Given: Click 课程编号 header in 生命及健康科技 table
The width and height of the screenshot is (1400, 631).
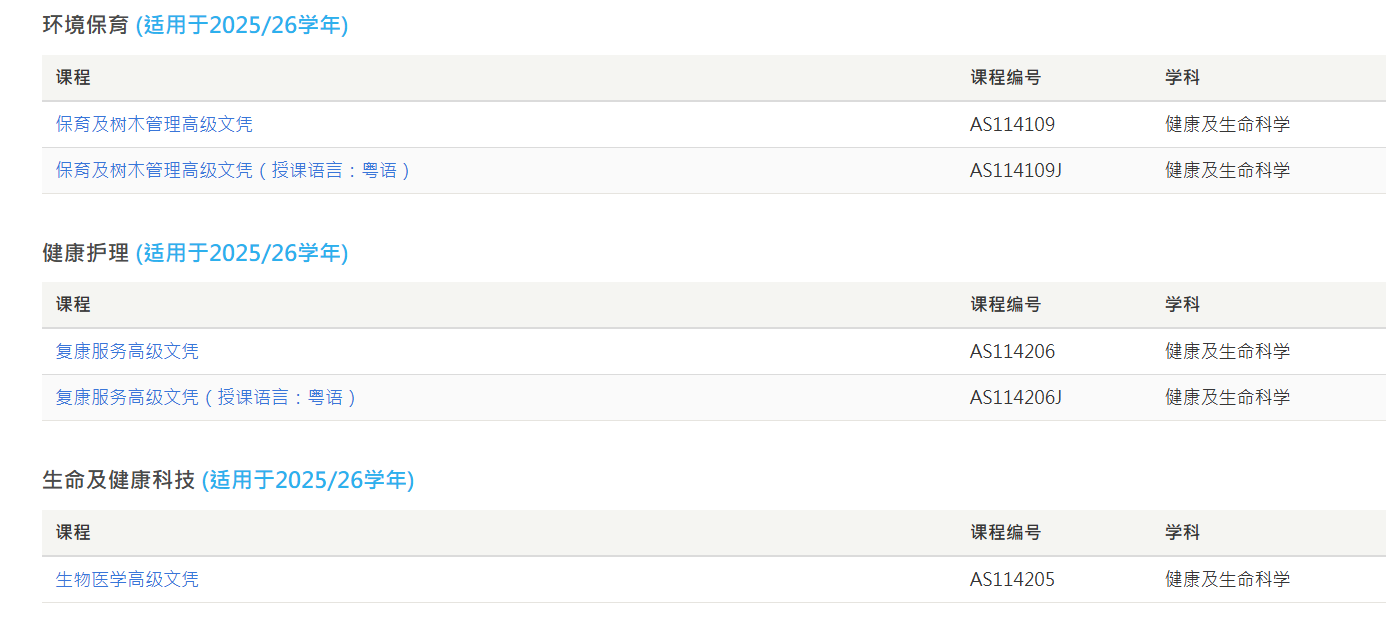Looking at the screenshot, I should click(x=1005, y=533).
